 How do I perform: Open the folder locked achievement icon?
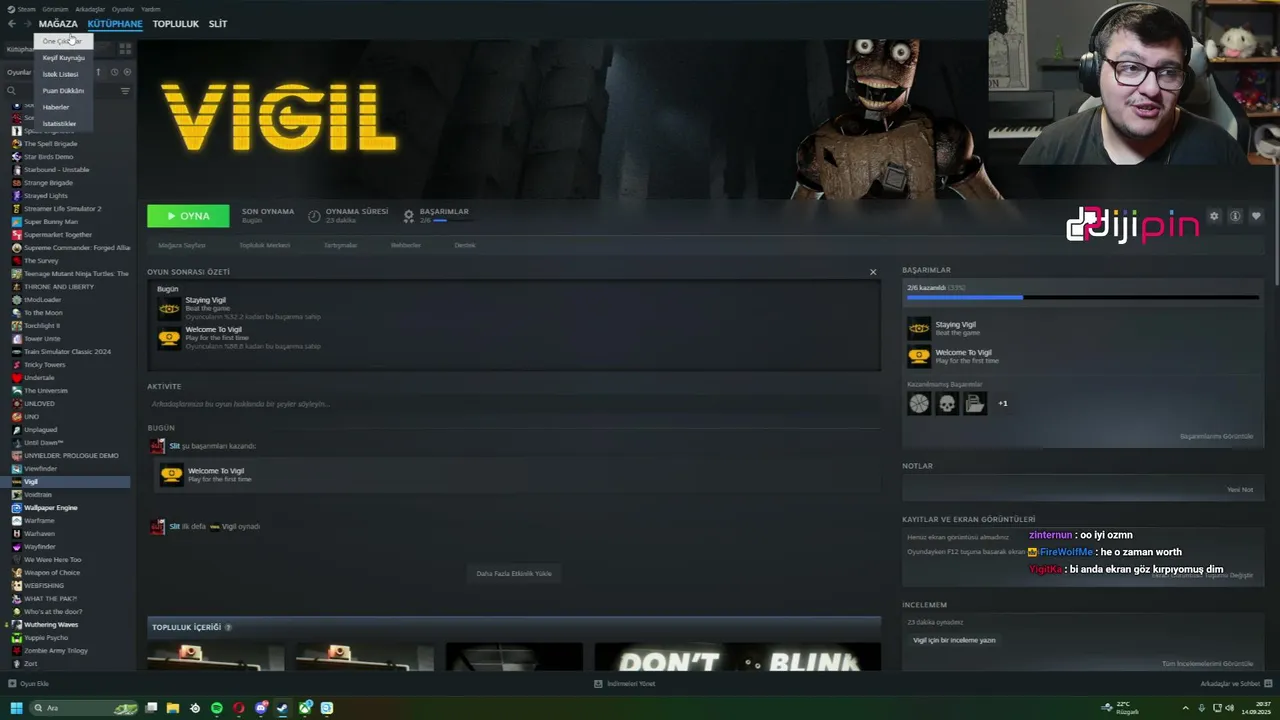(x=975, y=403)
